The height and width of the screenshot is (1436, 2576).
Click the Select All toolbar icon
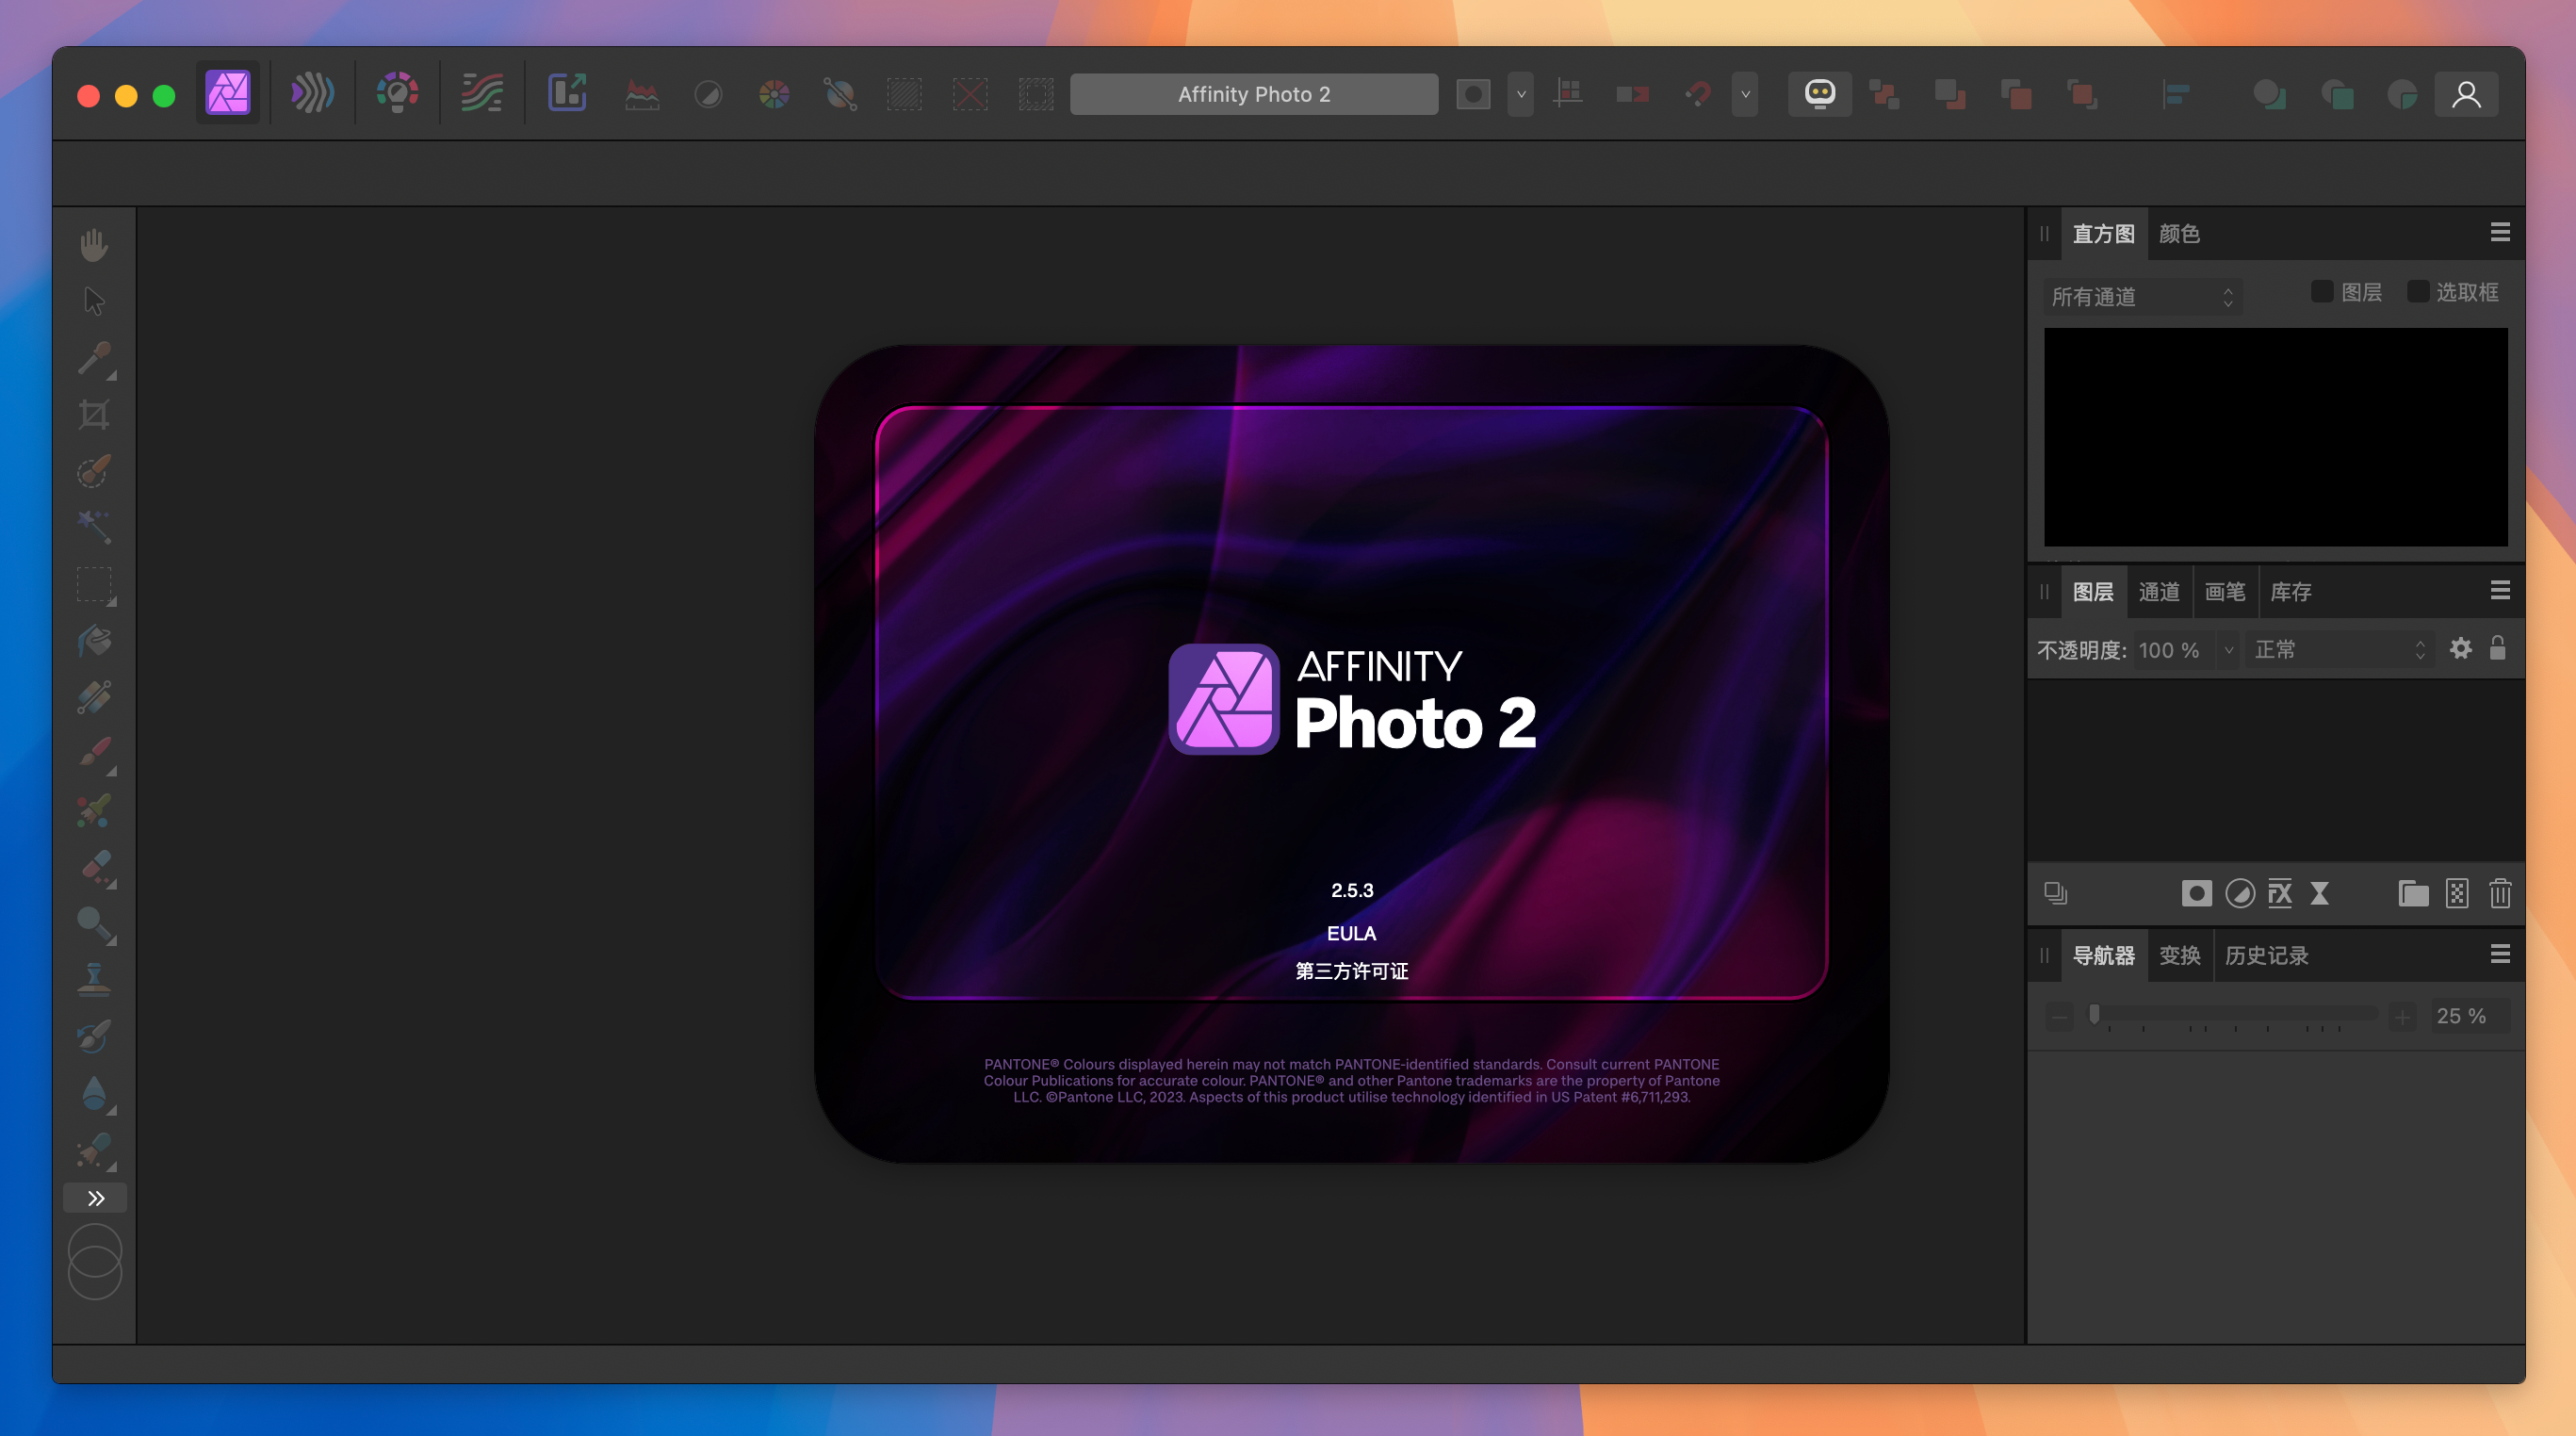point(904,95)
